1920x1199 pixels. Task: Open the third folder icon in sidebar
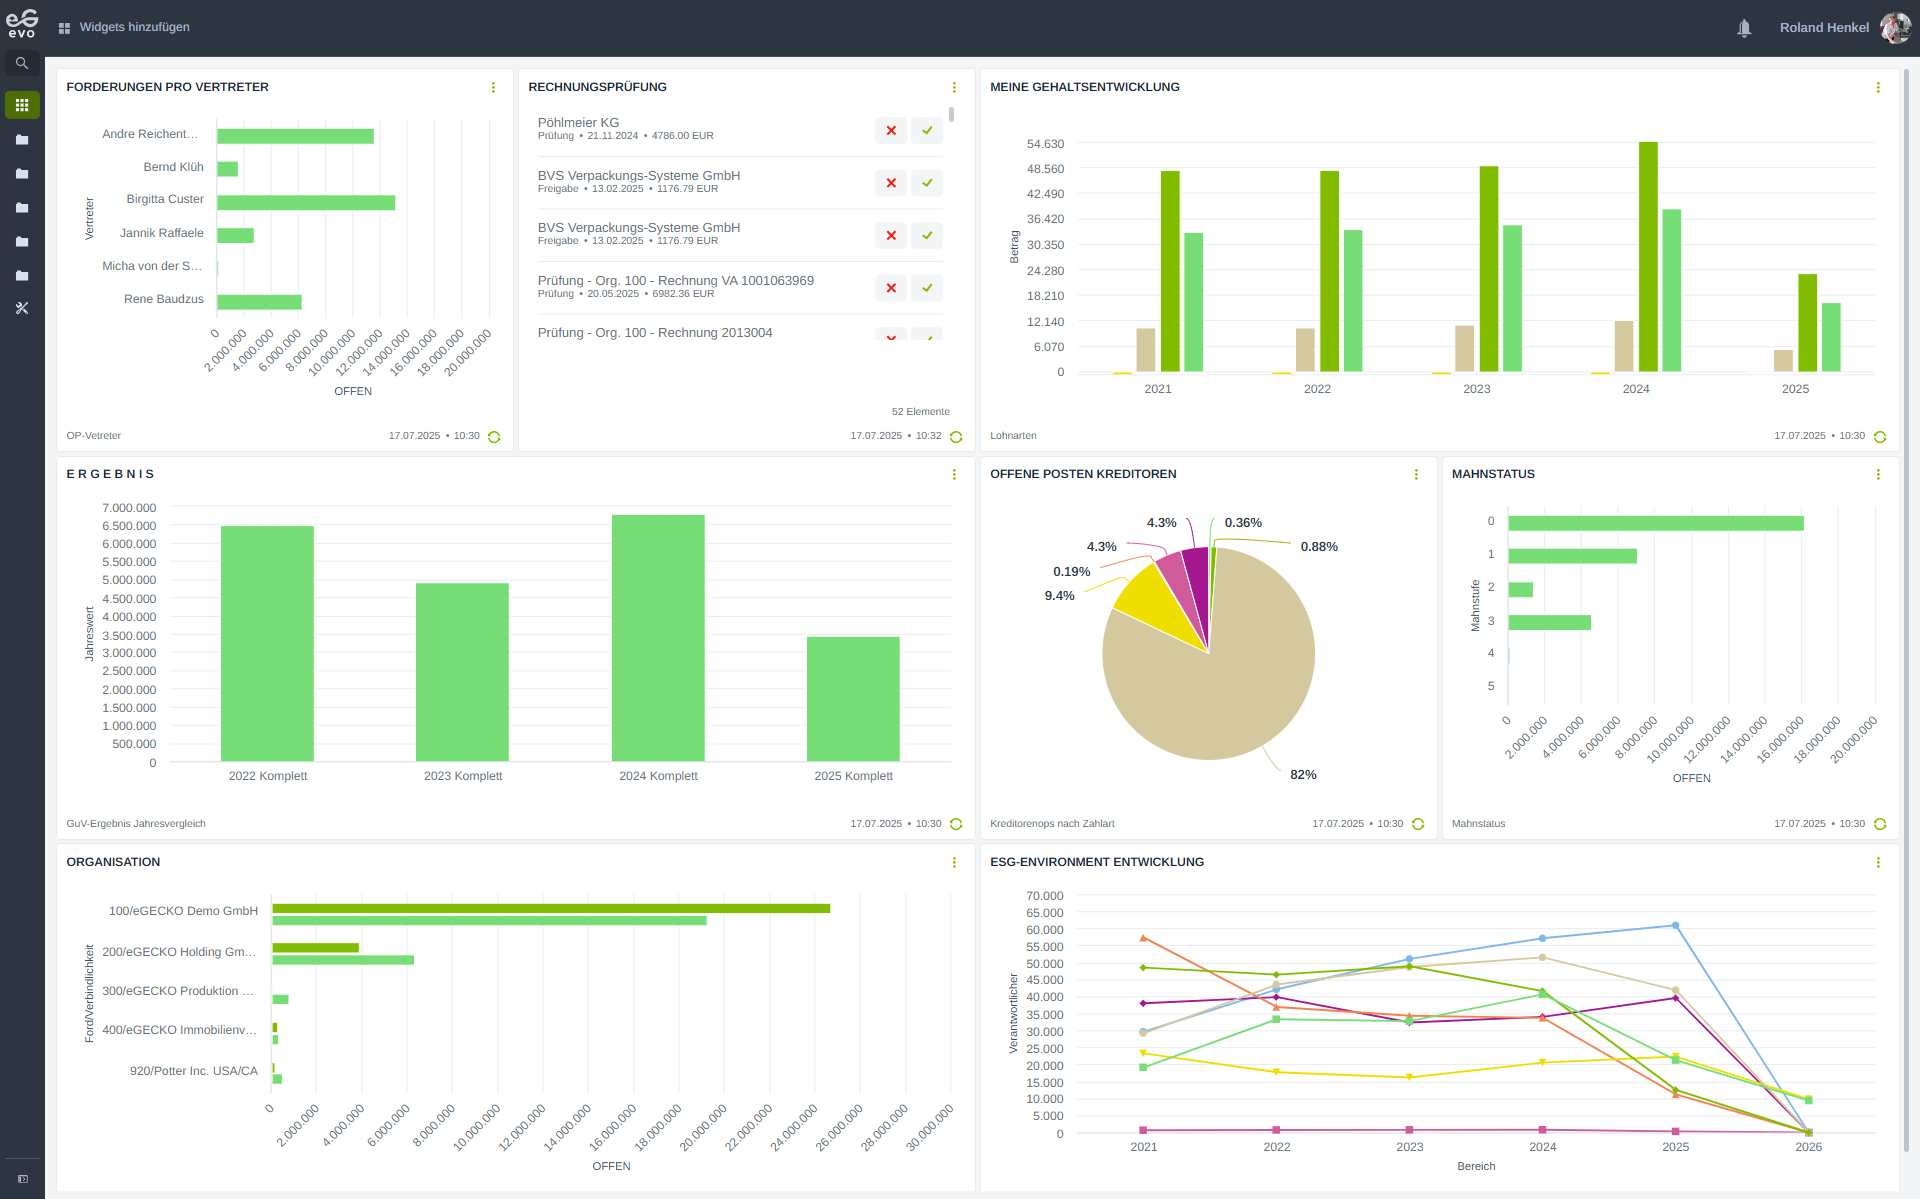pyautogui.click(x=22, y=208)
